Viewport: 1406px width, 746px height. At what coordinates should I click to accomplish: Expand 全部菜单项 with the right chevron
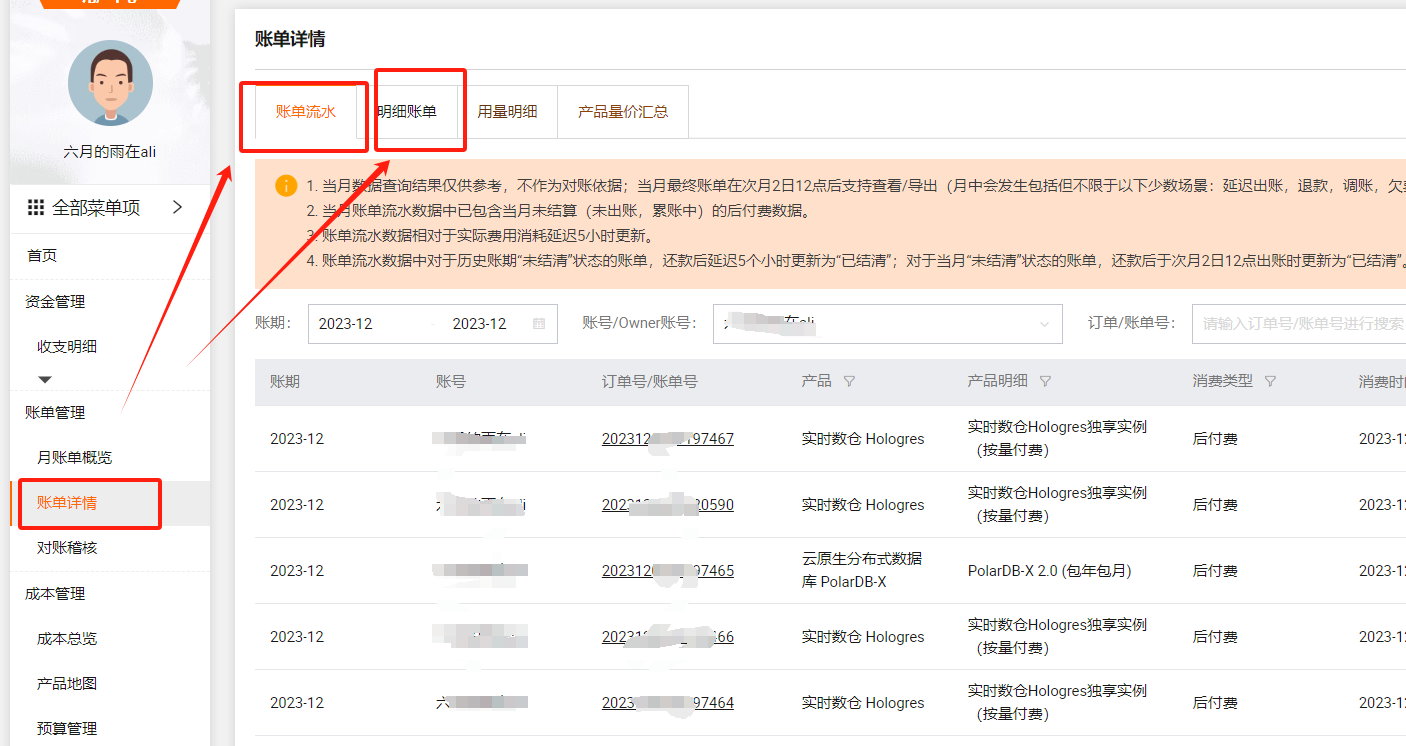coord(178,207)
